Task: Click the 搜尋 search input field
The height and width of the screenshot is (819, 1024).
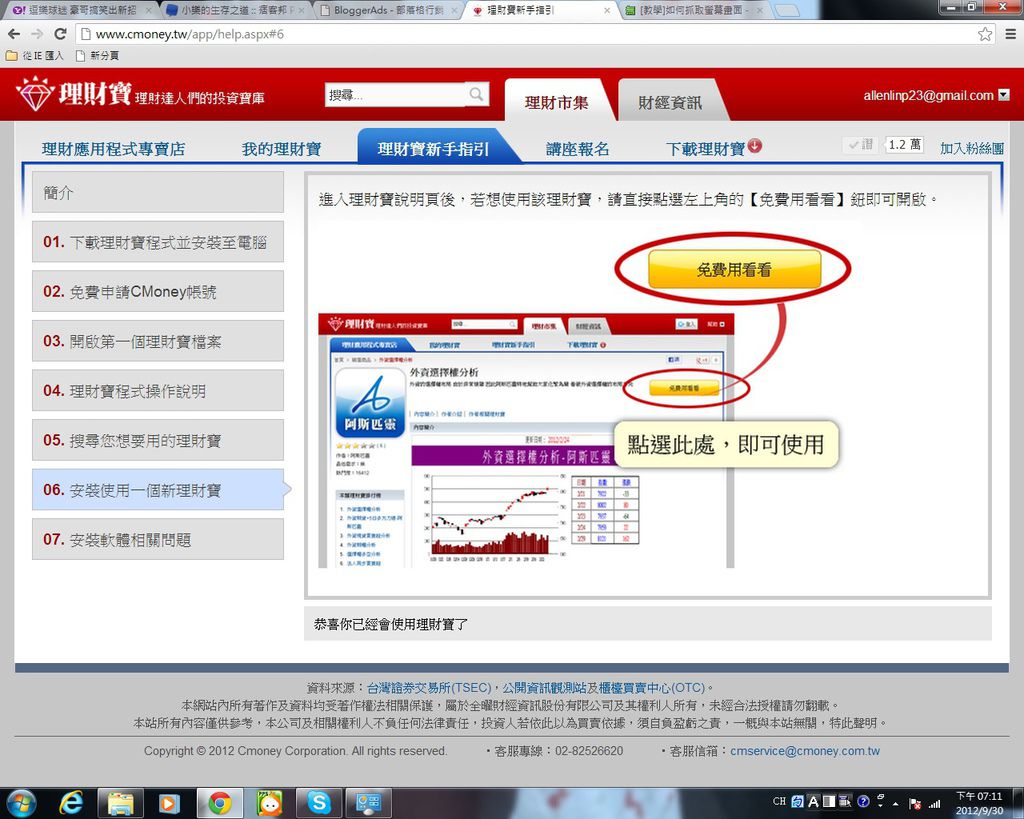Action: click(x=396, y=95)
